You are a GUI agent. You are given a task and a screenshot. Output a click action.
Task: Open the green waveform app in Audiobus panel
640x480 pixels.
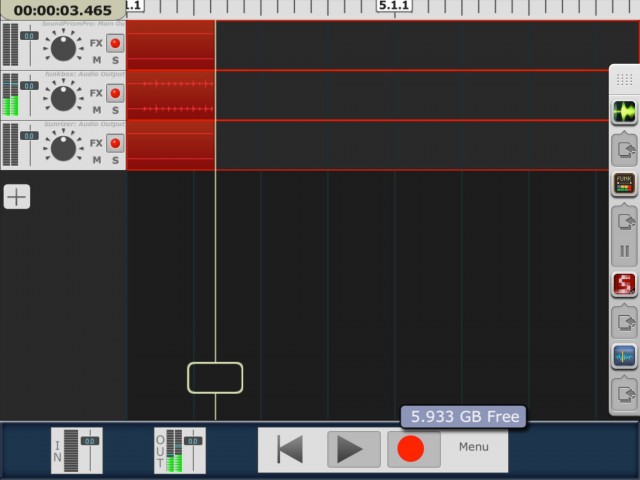coord(624,112)
